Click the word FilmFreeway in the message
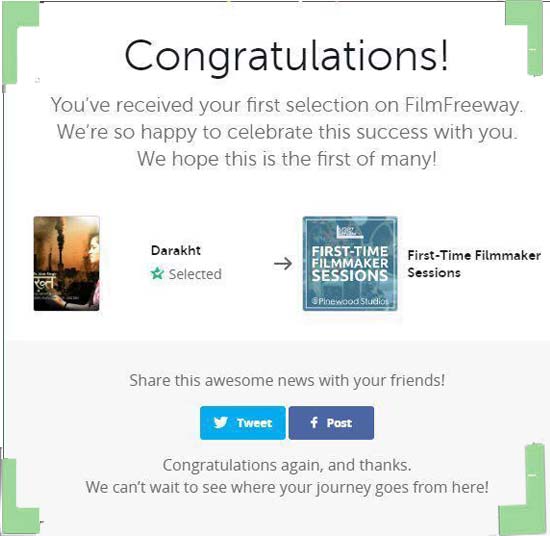 click(x=463, y=105)
